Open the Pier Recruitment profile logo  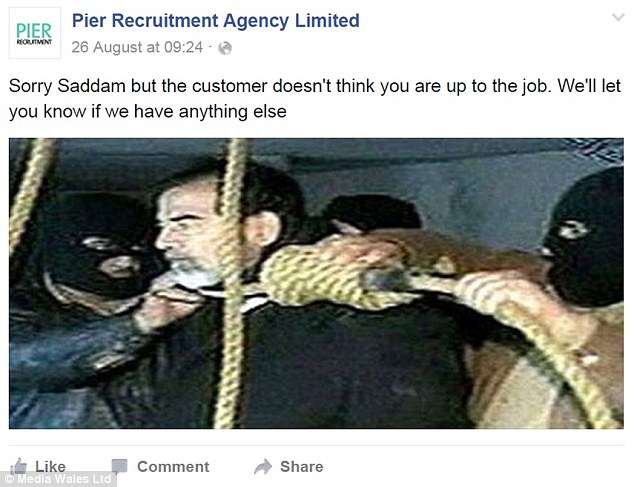tap(35, 33)
